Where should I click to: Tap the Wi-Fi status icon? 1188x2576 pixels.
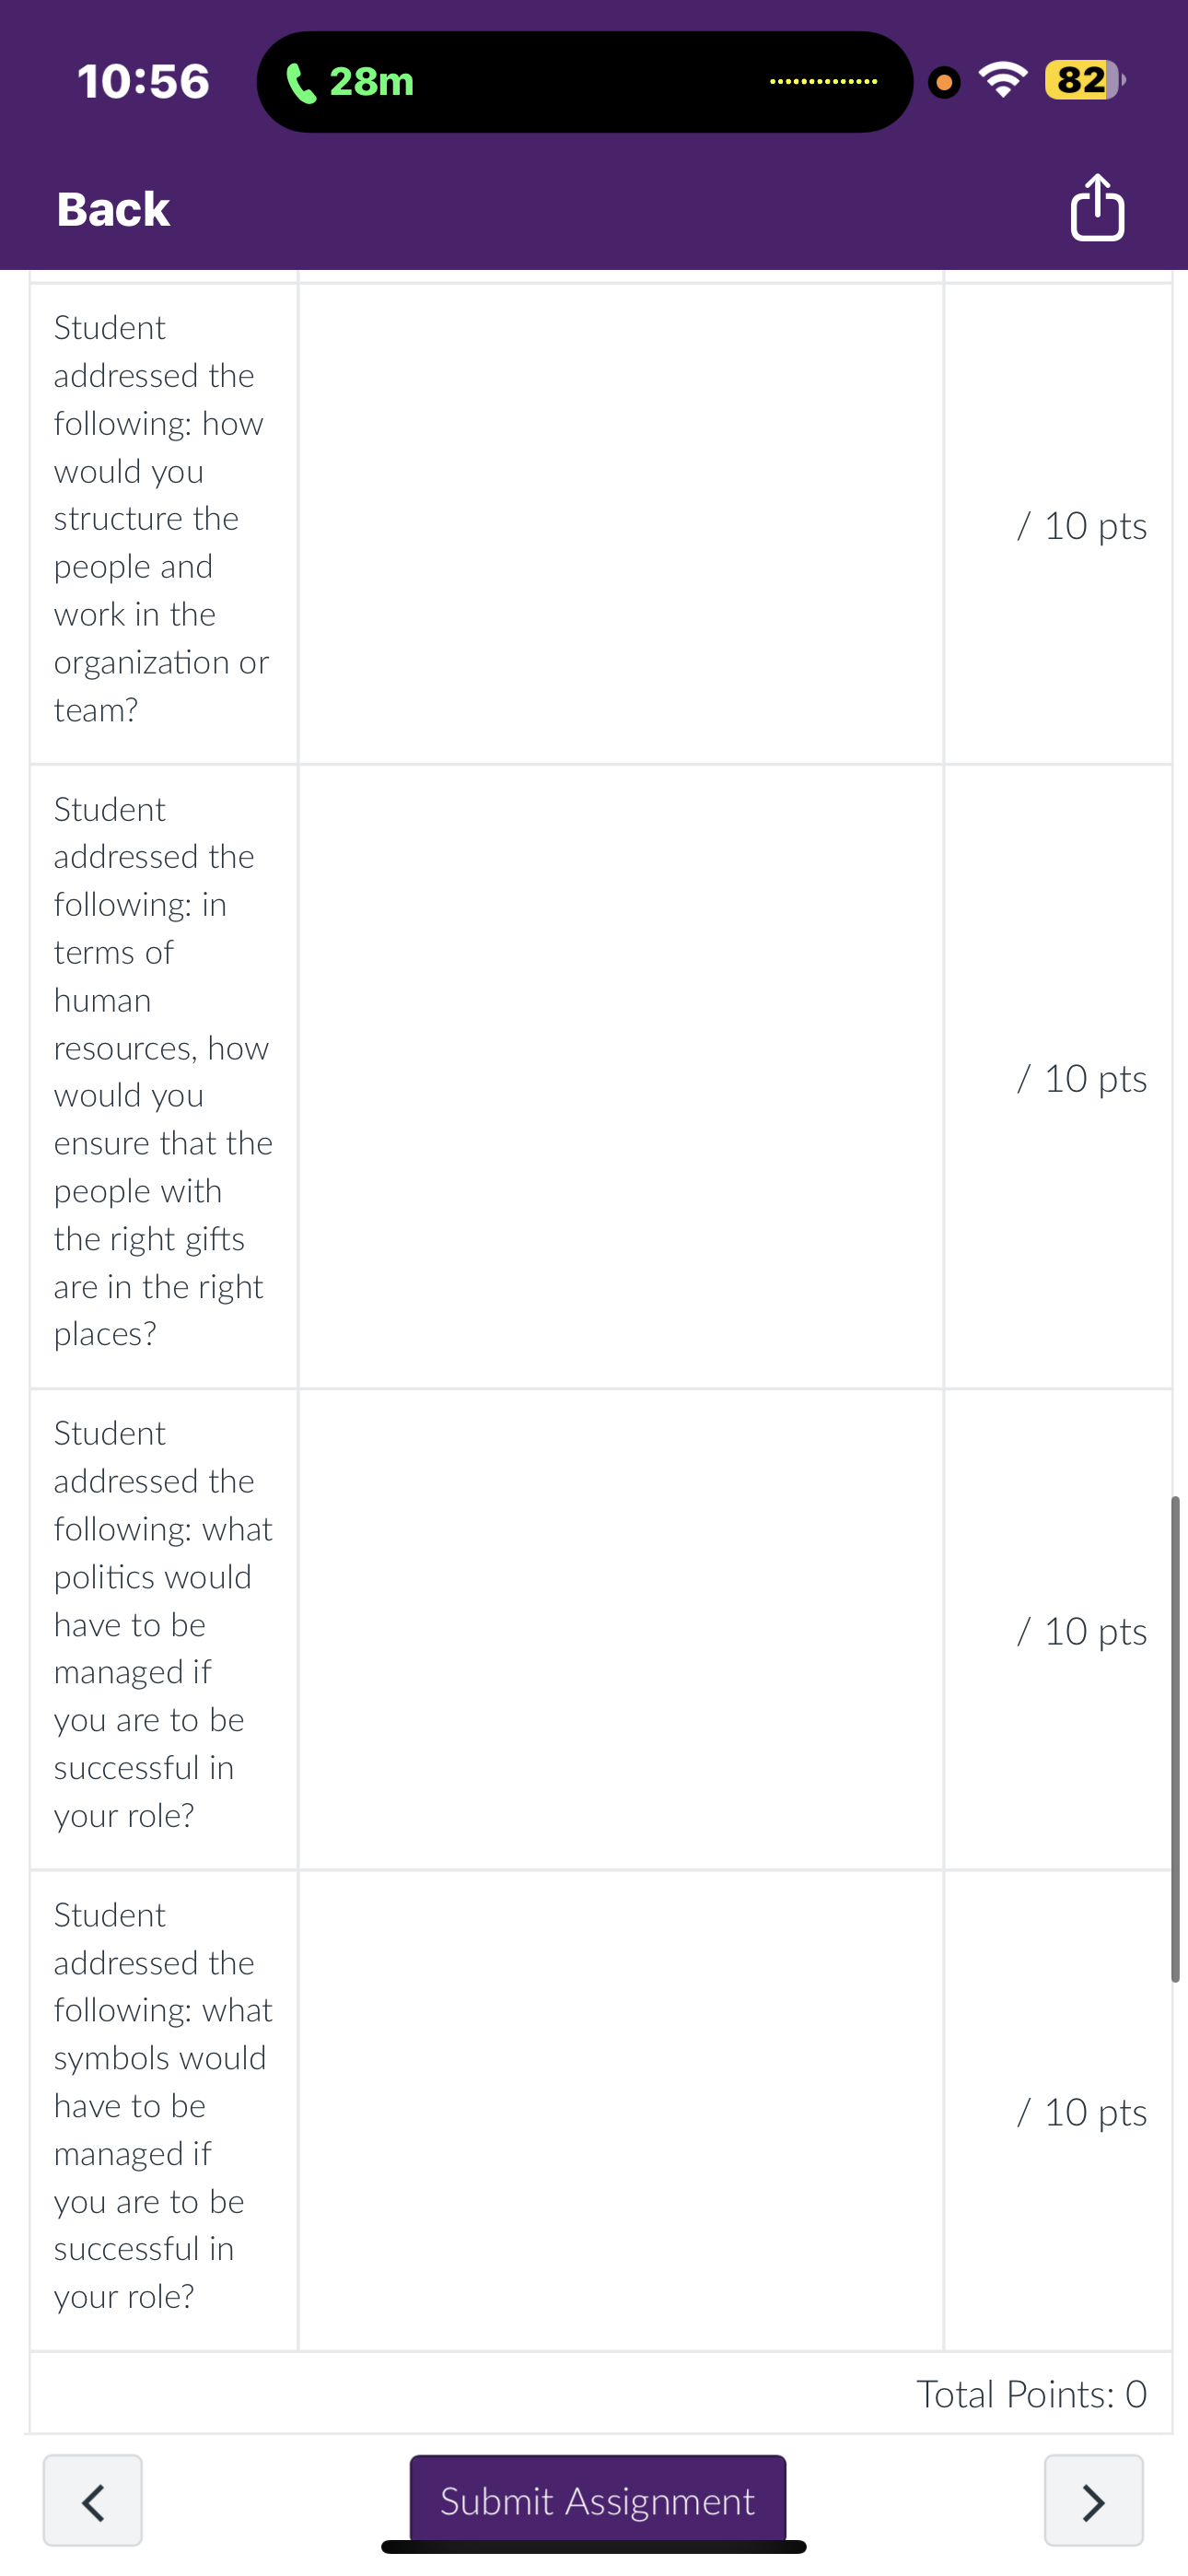[1003, 80]
